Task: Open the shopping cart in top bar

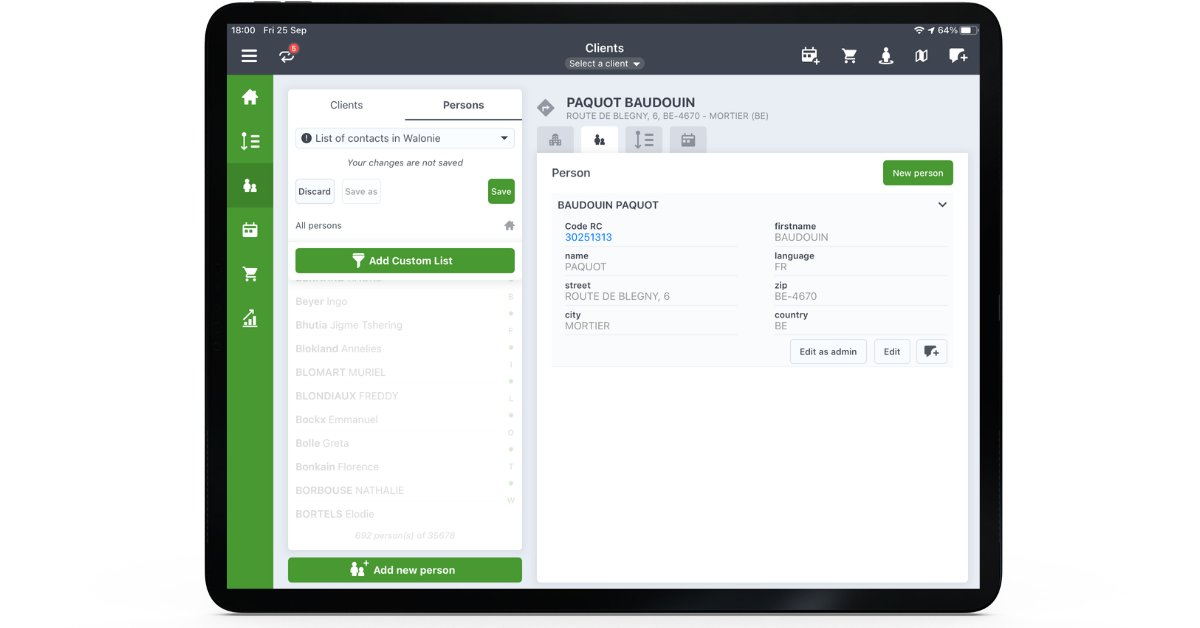Action: (x=849, y=56)
